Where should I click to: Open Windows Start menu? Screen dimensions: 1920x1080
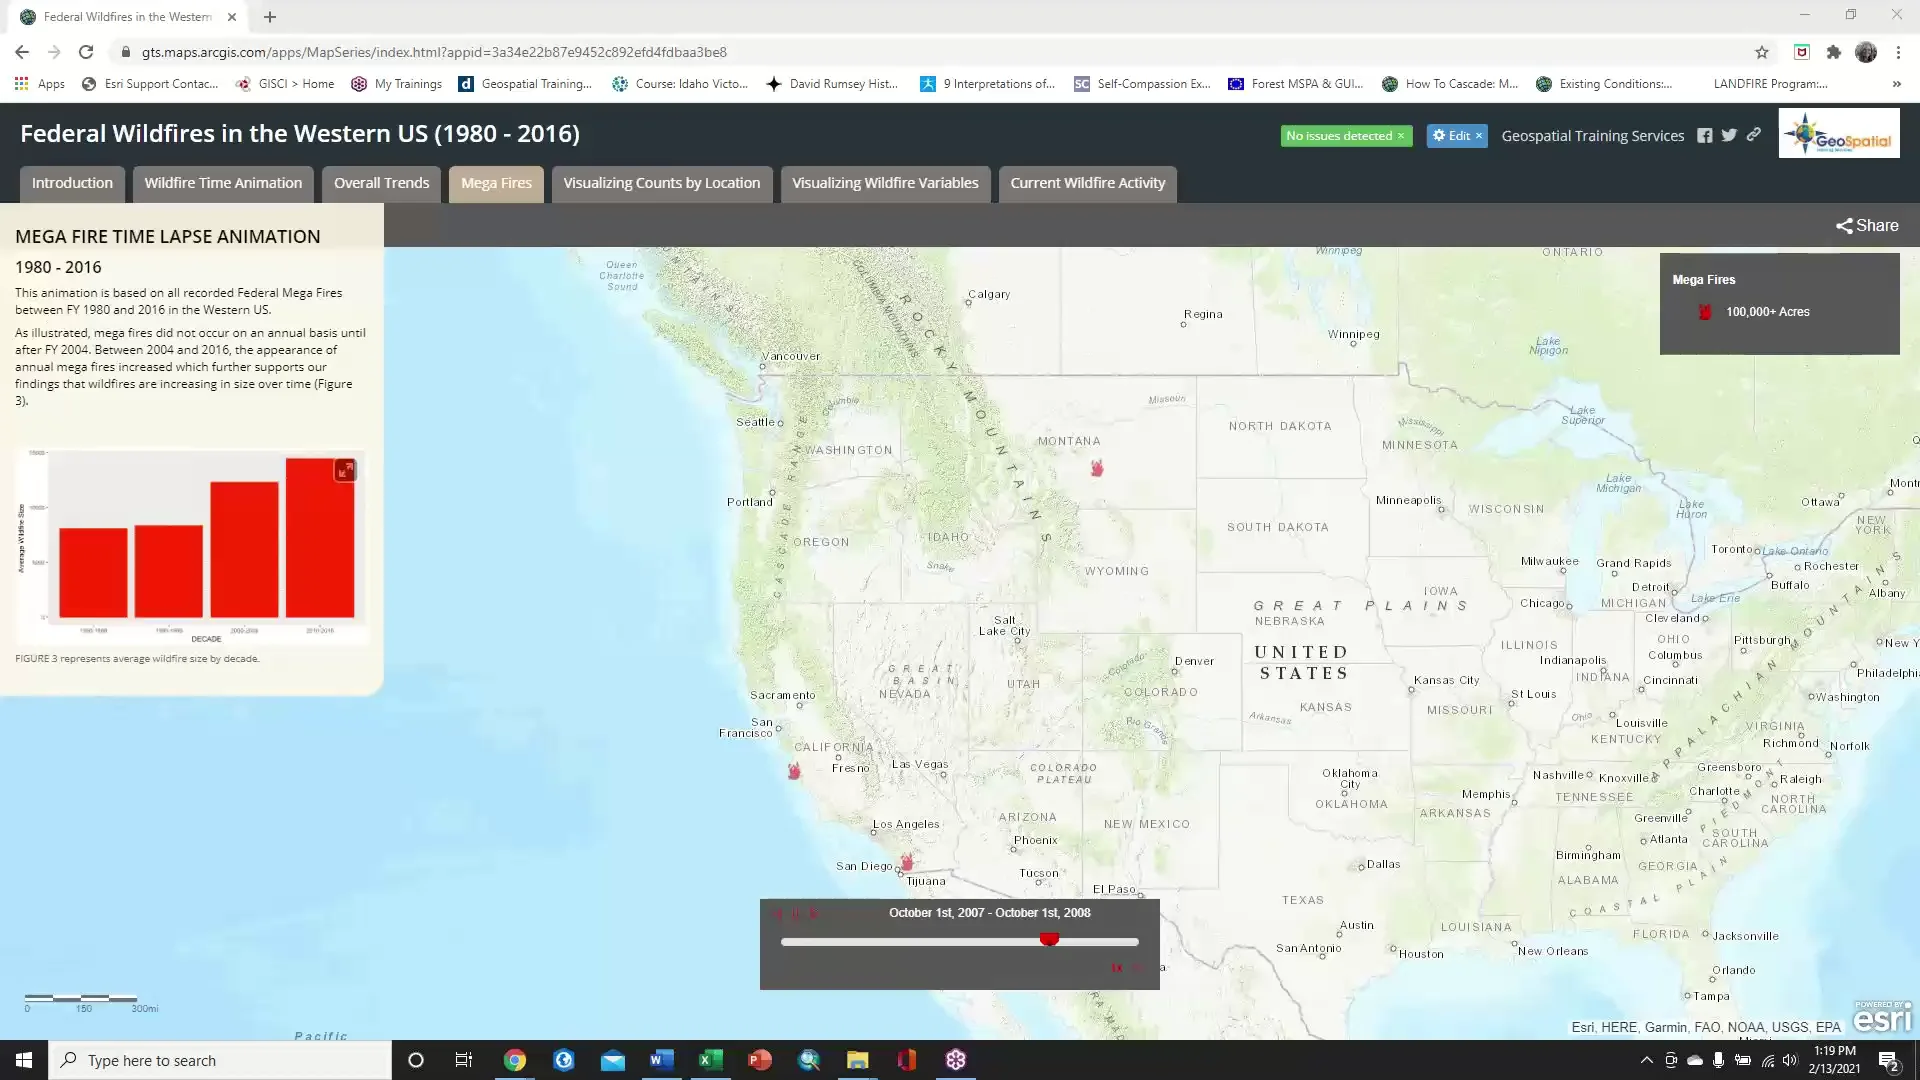tap(24, 1060)
